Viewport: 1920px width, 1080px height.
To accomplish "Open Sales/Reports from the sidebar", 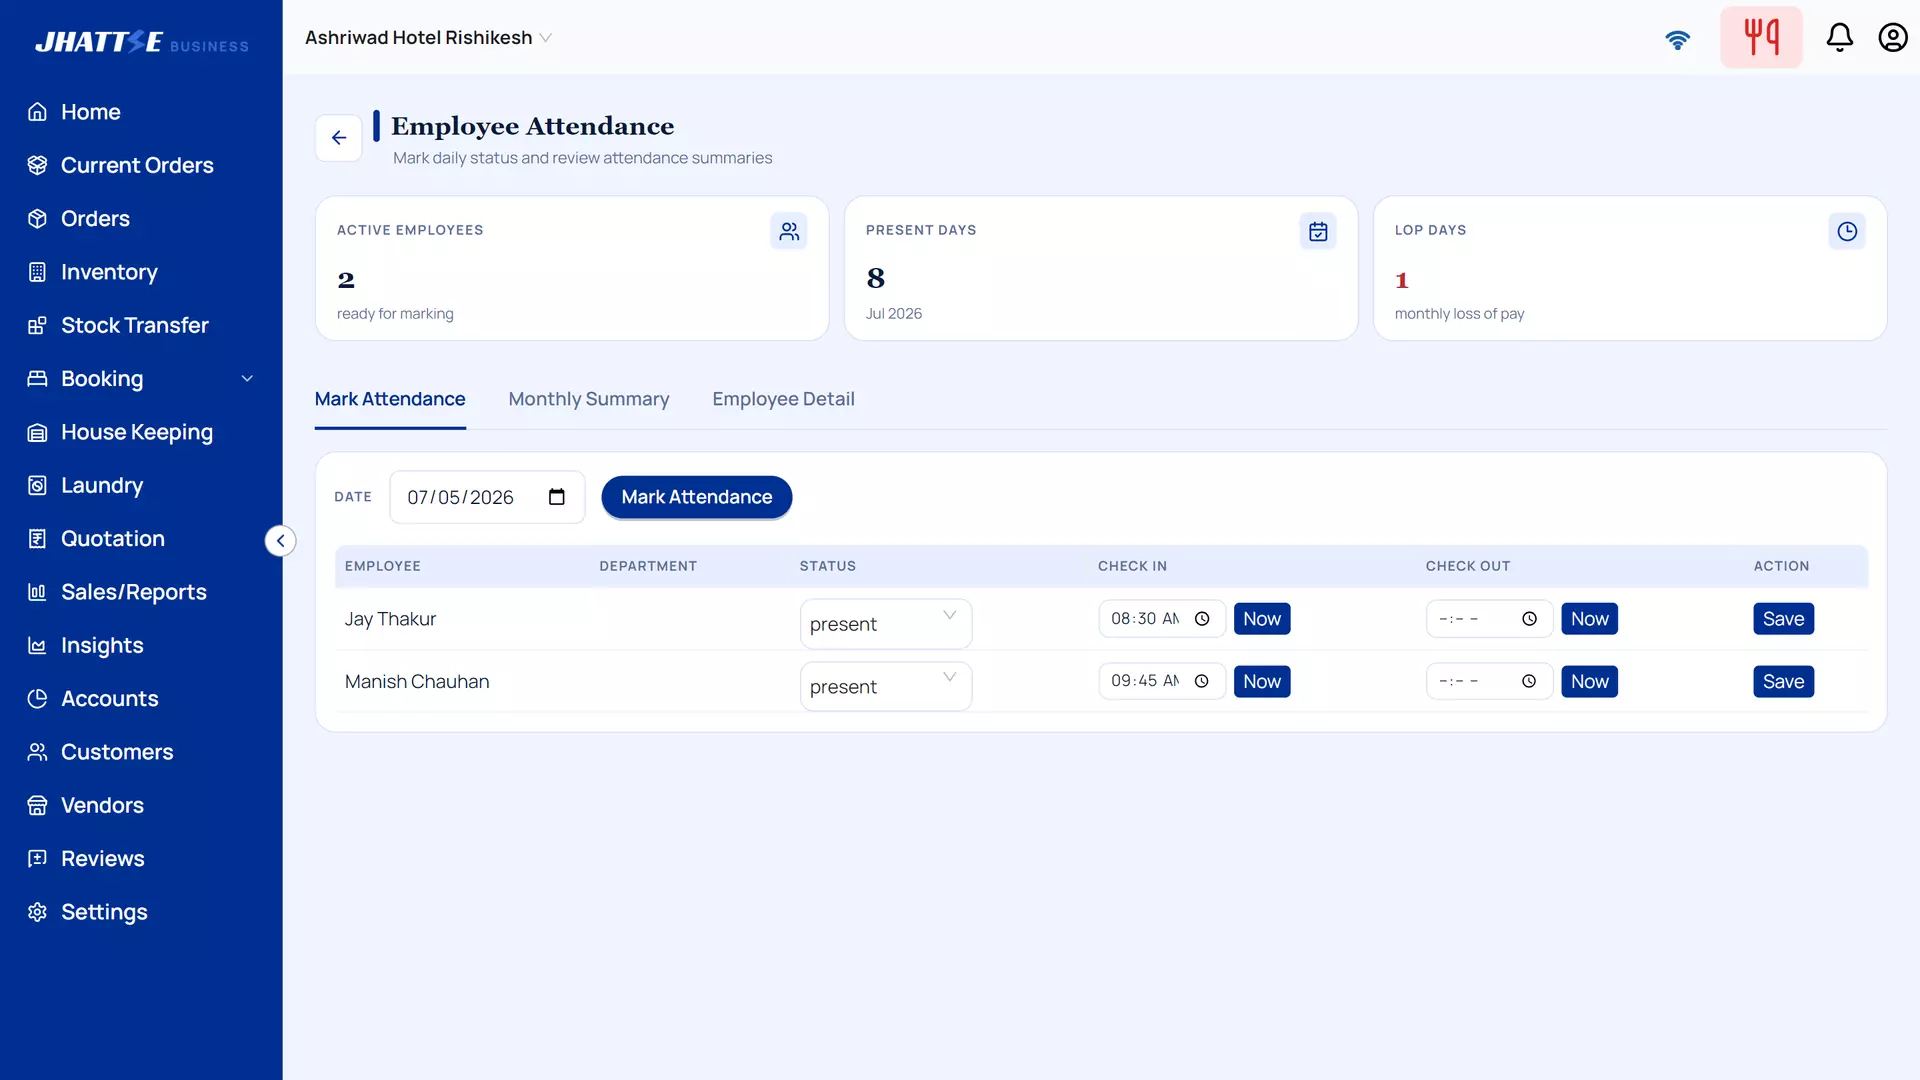I will [134, 592].
